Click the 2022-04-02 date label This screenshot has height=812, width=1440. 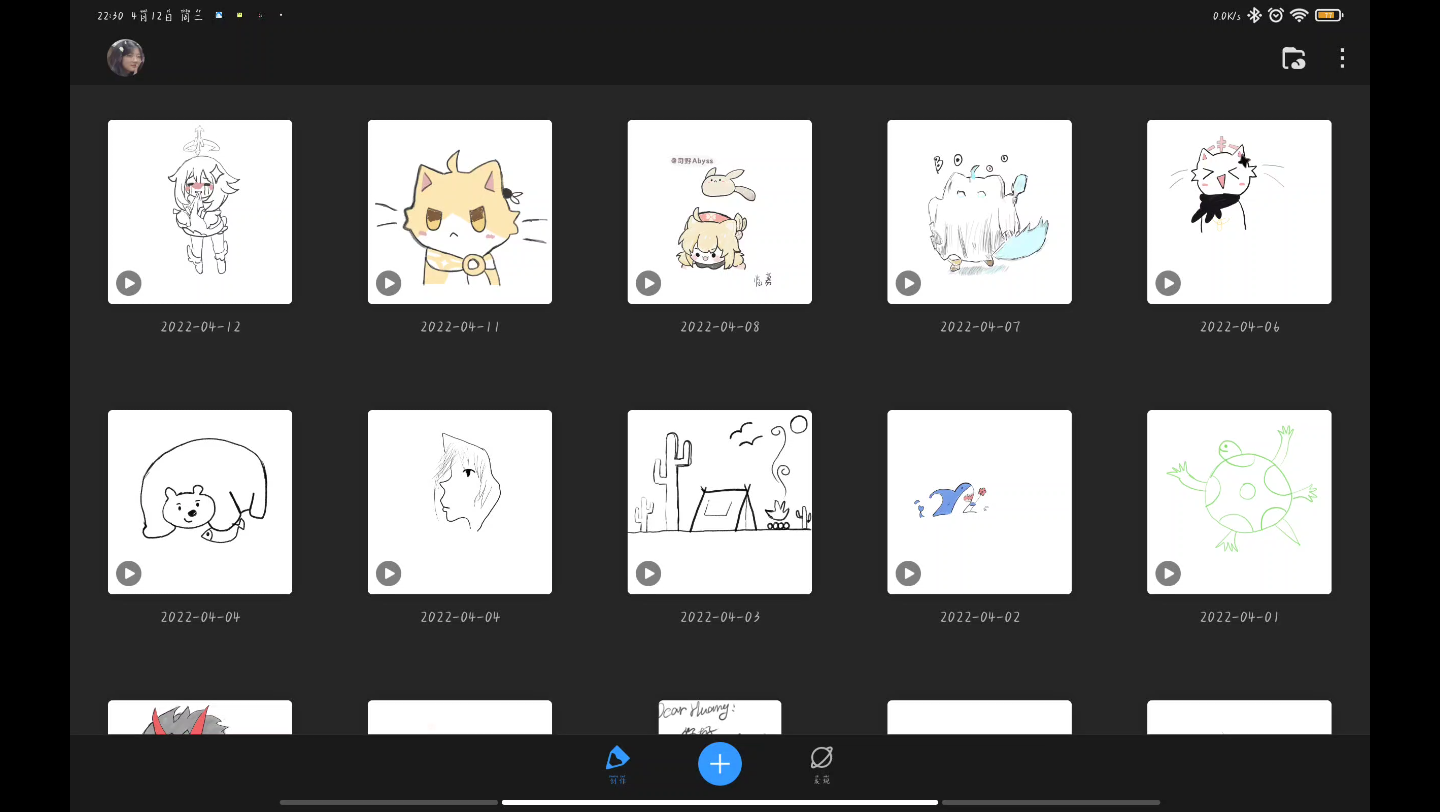[x=980, y=617]
